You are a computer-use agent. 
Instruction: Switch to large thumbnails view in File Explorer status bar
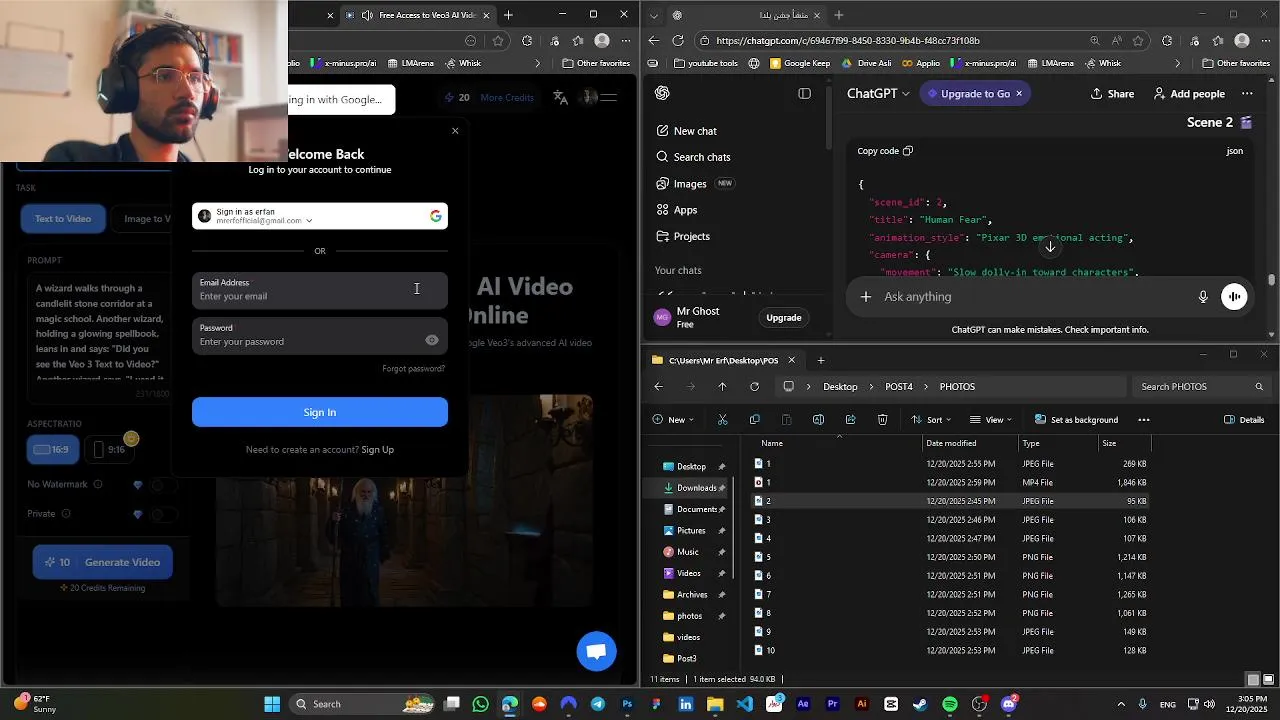[1268, 680]
